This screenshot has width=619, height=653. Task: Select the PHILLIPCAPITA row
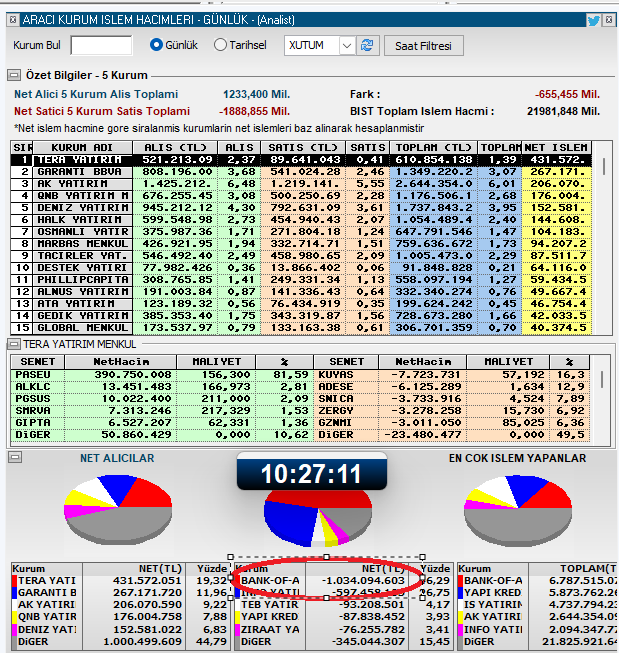pyautogui.click(x=301, y=280)
